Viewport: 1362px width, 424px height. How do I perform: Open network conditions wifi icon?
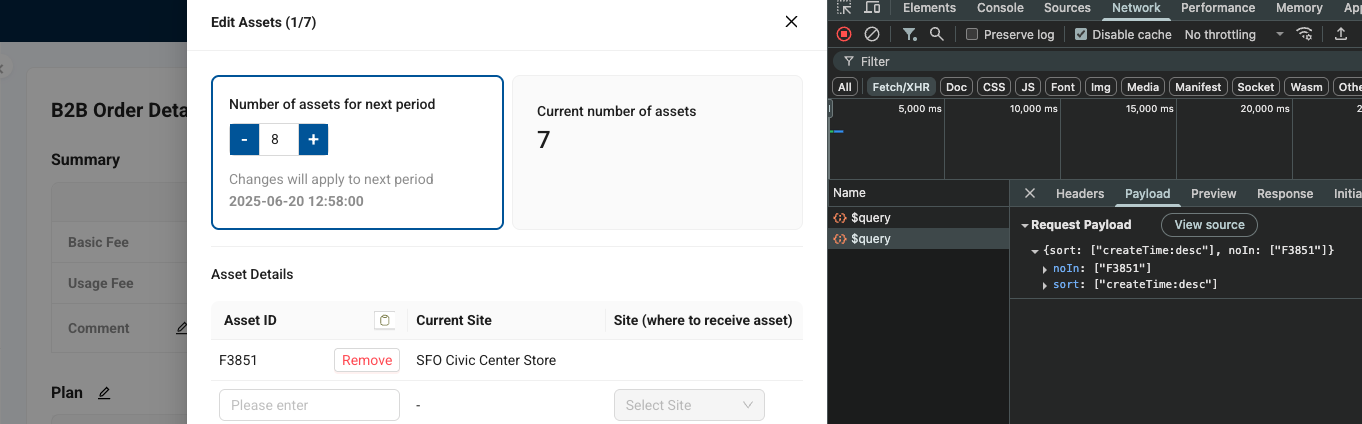point(1304,34)
